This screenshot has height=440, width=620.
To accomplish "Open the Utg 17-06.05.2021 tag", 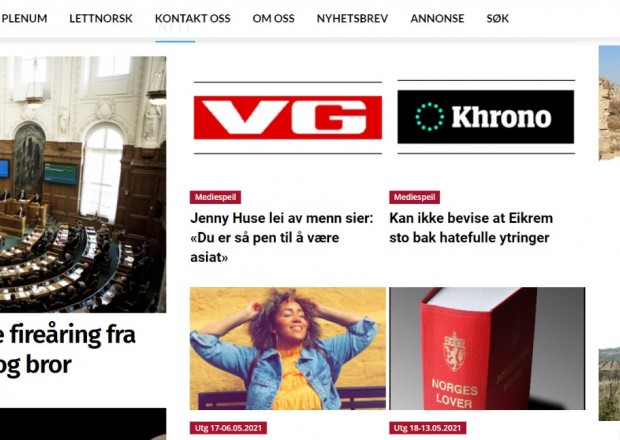I will [228, 428].
